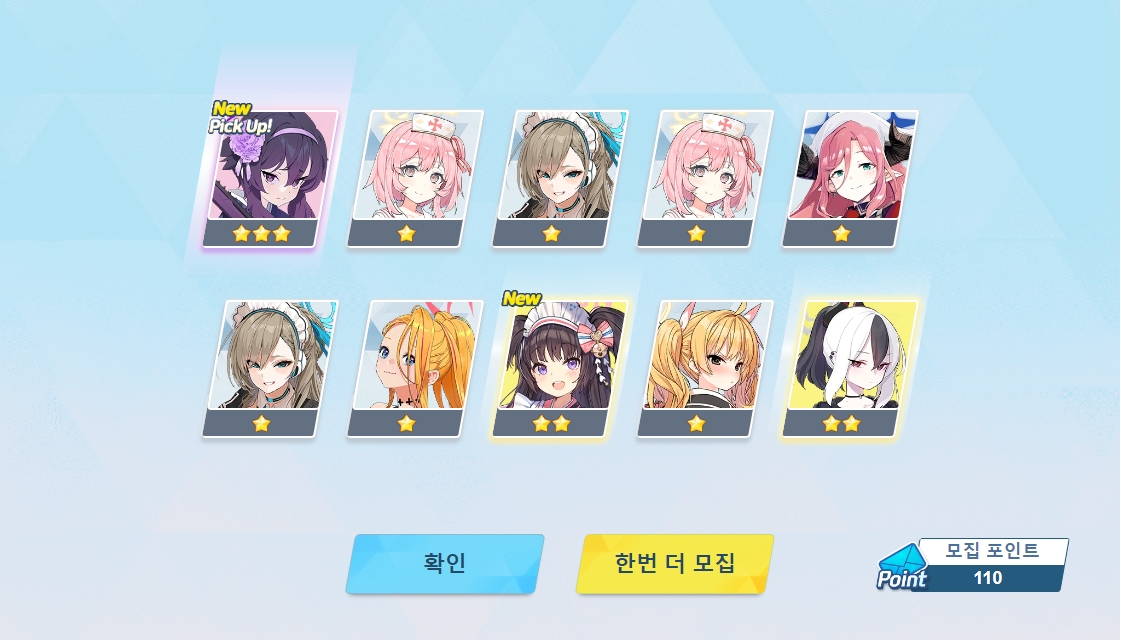Click single star under red-haired horned card
This screenshot has width=1121, height=640.
[841, 234]
